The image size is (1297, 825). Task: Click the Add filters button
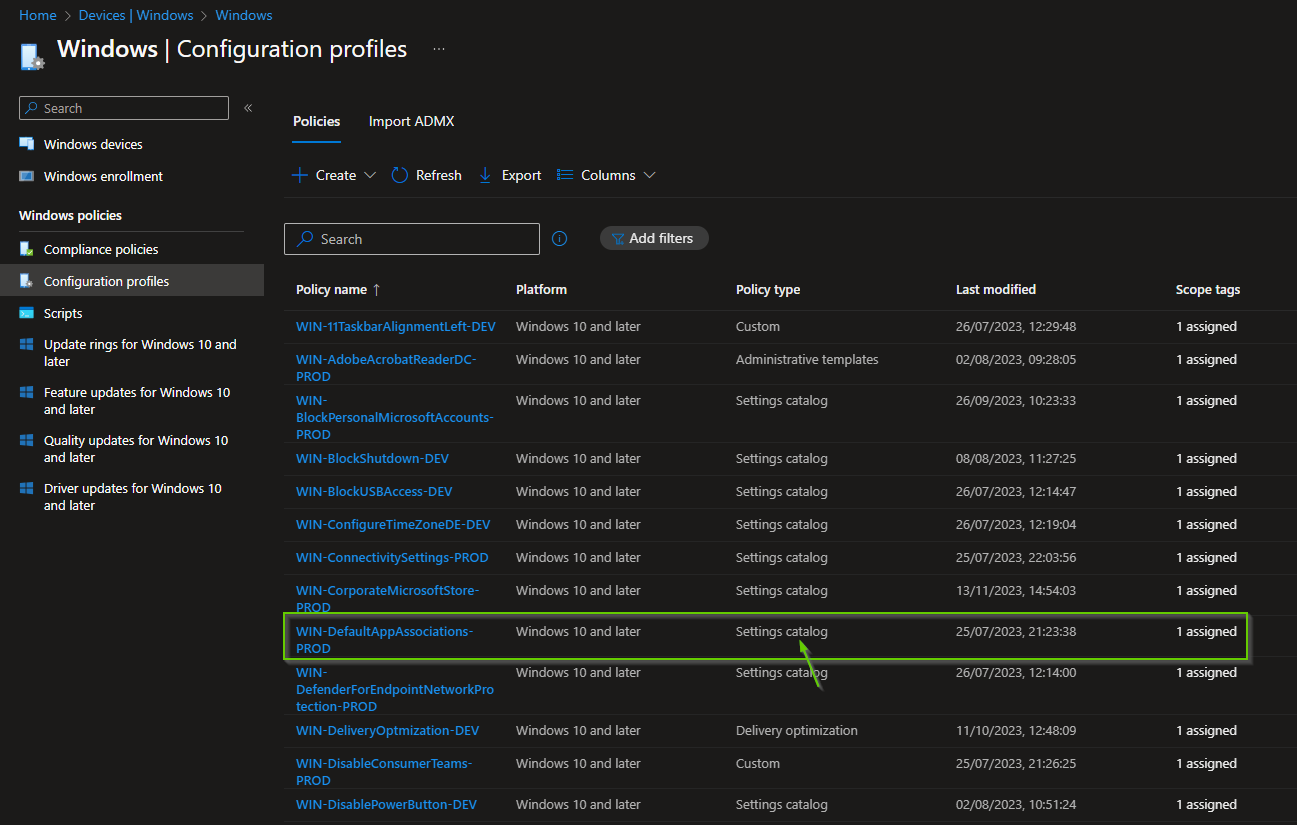tap(654, 238)
